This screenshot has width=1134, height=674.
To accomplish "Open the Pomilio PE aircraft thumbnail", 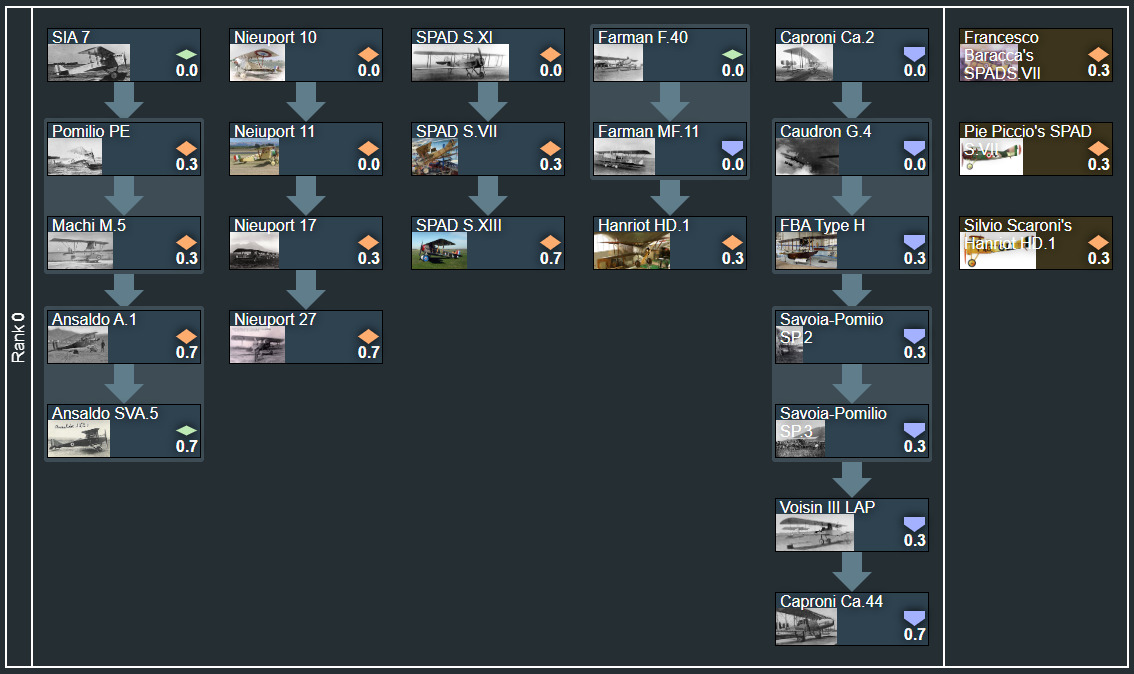I will (x=77, y=156).
